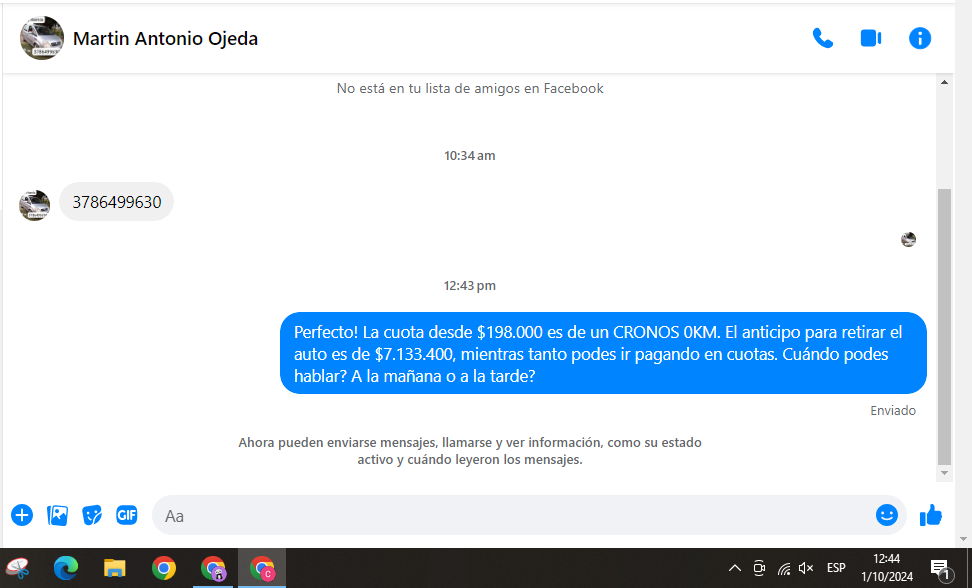The image size is (972, 588).
Task: Click the small seen-receipt avatar
Action: pyautogui.click(x=908, y=240)
